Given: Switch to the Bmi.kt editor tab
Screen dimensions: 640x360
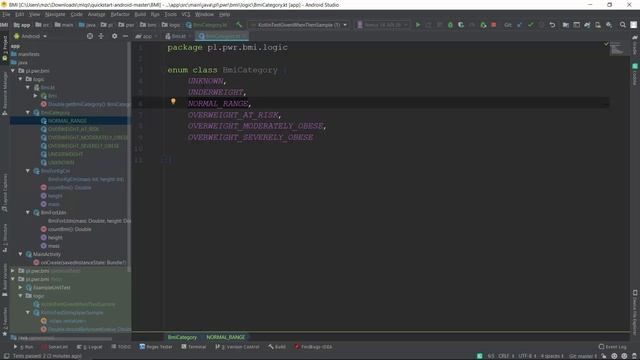Looking at the screenshot, I should click(x=178, y=36).
